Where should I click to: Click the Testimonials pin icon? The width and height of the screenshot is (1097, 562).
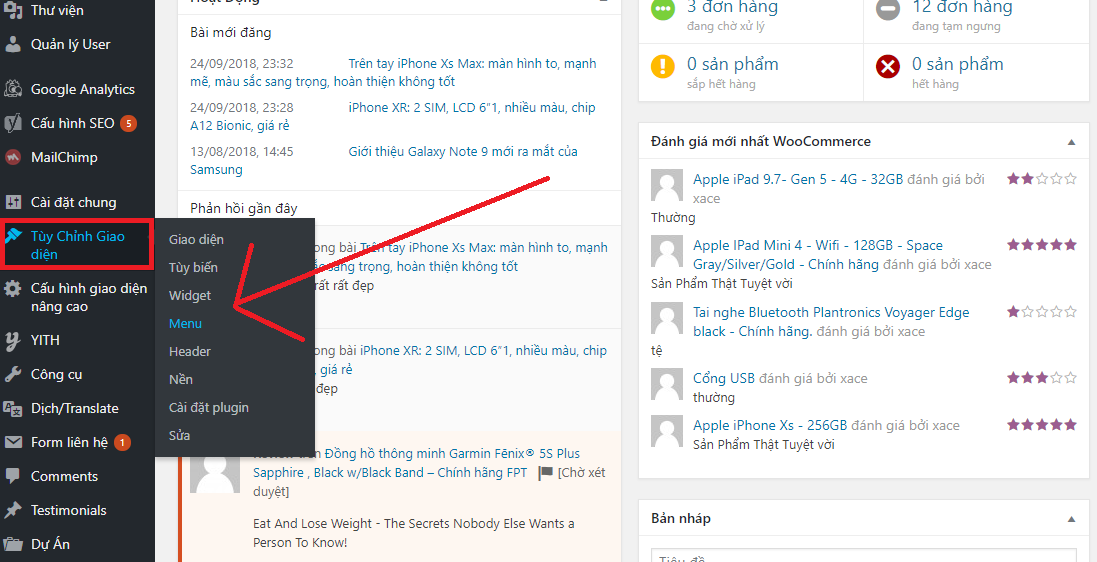pos(13,510)
